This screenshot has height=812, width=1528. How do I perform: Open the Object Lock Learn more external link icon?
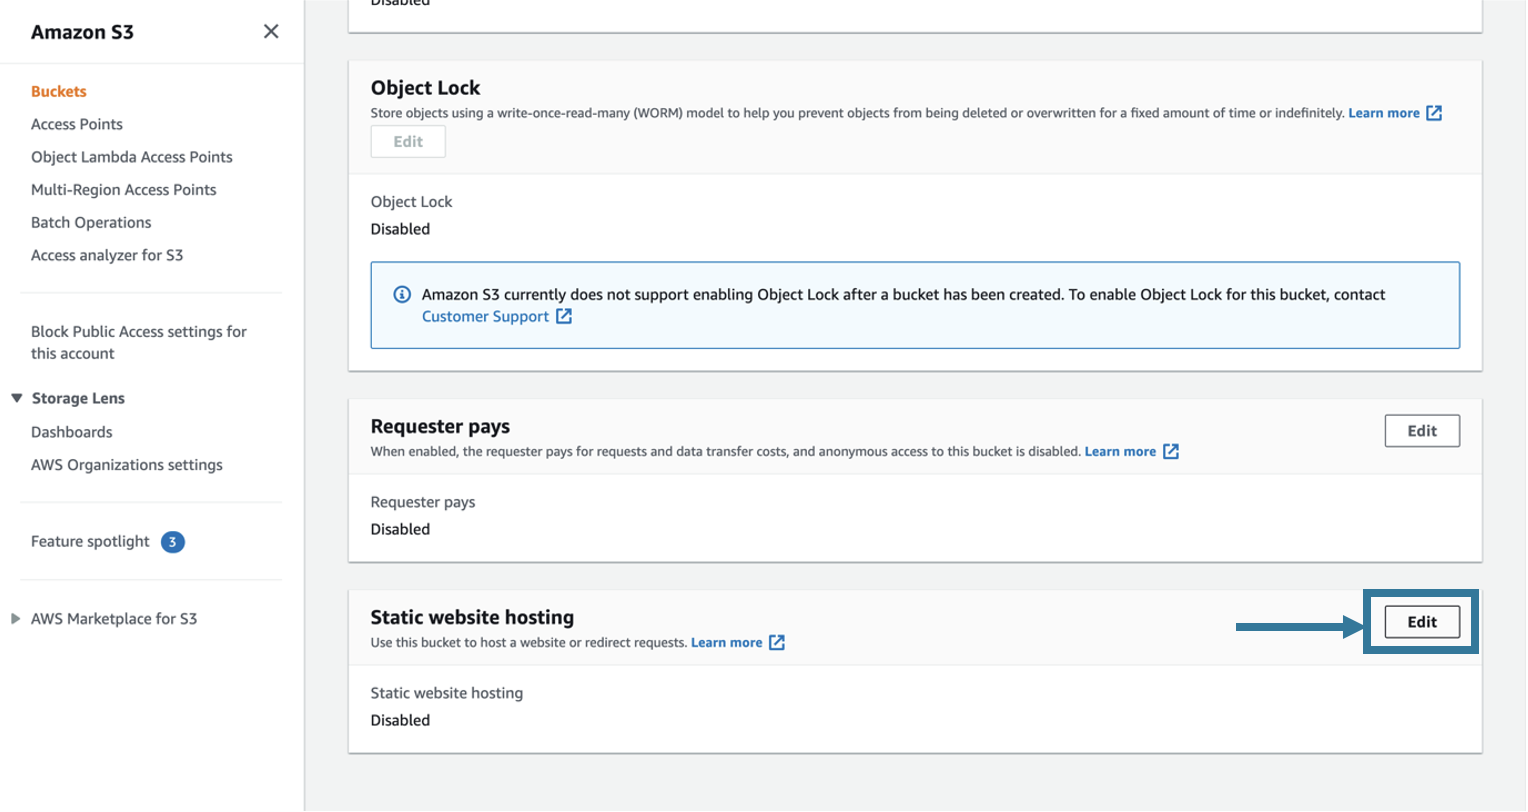click(x=1436, y=113)
